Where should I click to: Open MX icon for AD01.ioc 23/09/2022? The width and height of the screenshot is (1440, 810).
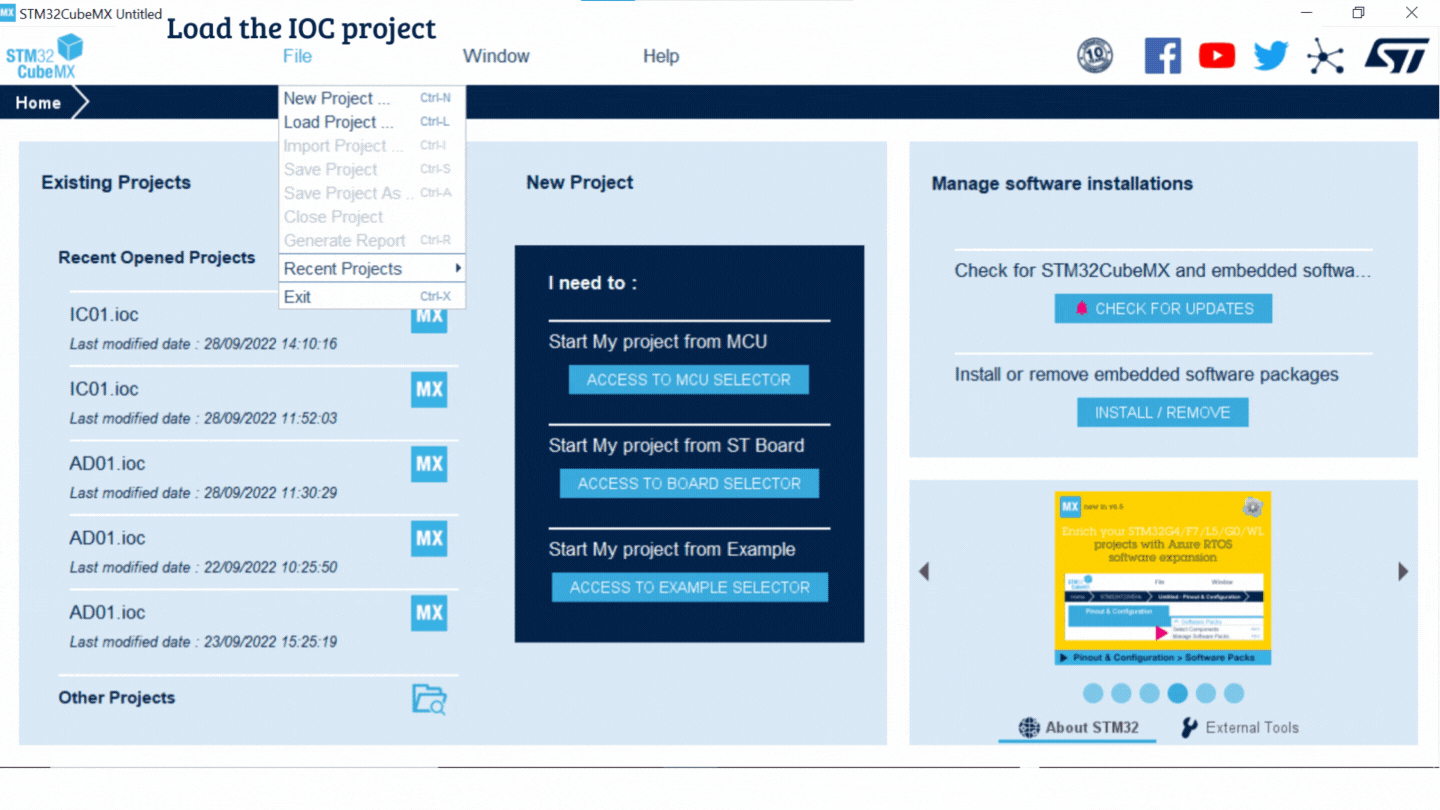[429, 613]
